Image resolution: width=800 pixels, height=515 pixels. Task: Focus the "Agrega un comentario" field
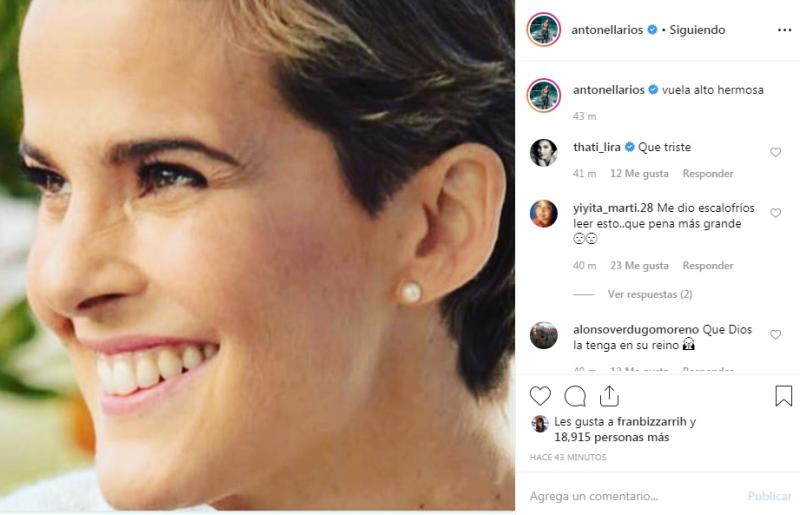click(630, 496)
